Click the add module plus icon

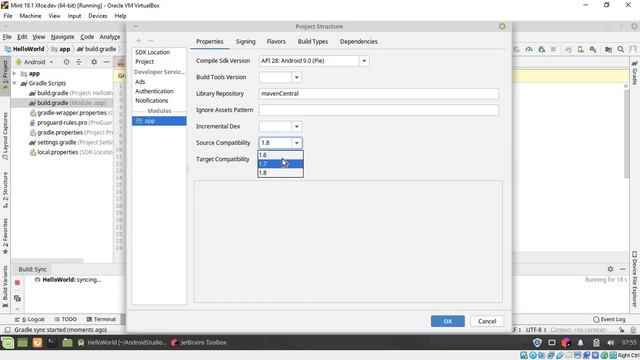(x=138, y=41)
